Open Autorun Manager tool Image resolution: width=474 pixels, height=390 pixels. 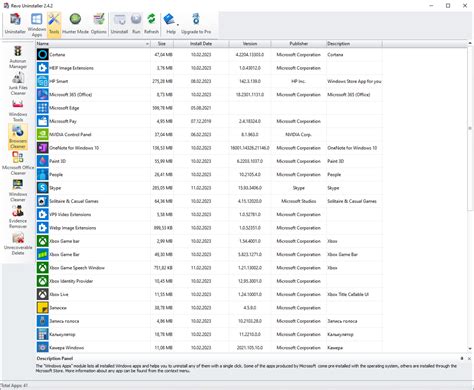click(x=18, y=57)
